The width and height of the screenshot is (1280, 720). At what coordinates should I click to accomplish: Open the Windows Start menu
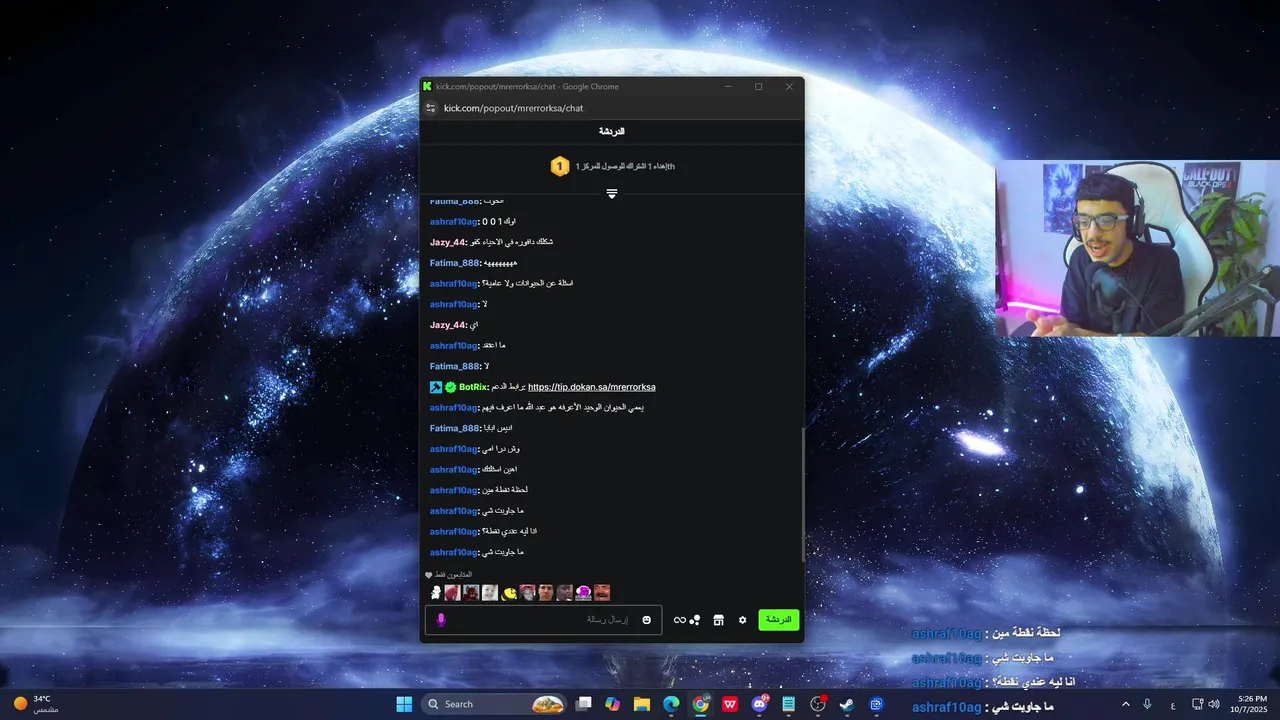click(404, 704)
